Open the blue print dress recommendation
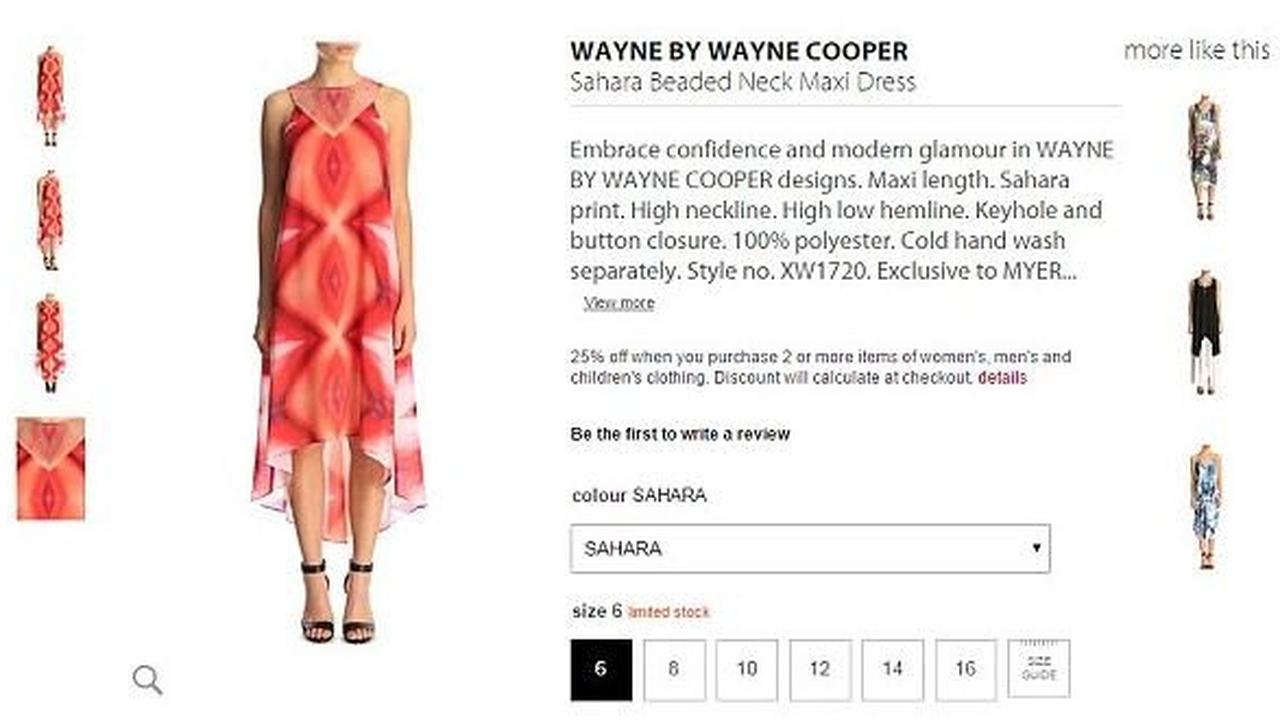This screenshot has width=1280, height=720. (1205, 507)
